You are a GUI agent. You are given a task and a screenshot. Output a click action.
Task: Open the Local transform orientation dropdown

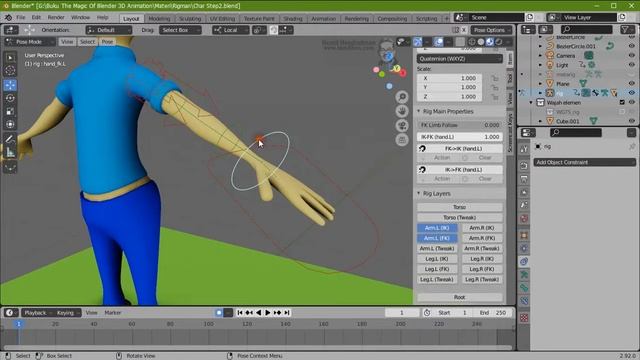(230, 30)
